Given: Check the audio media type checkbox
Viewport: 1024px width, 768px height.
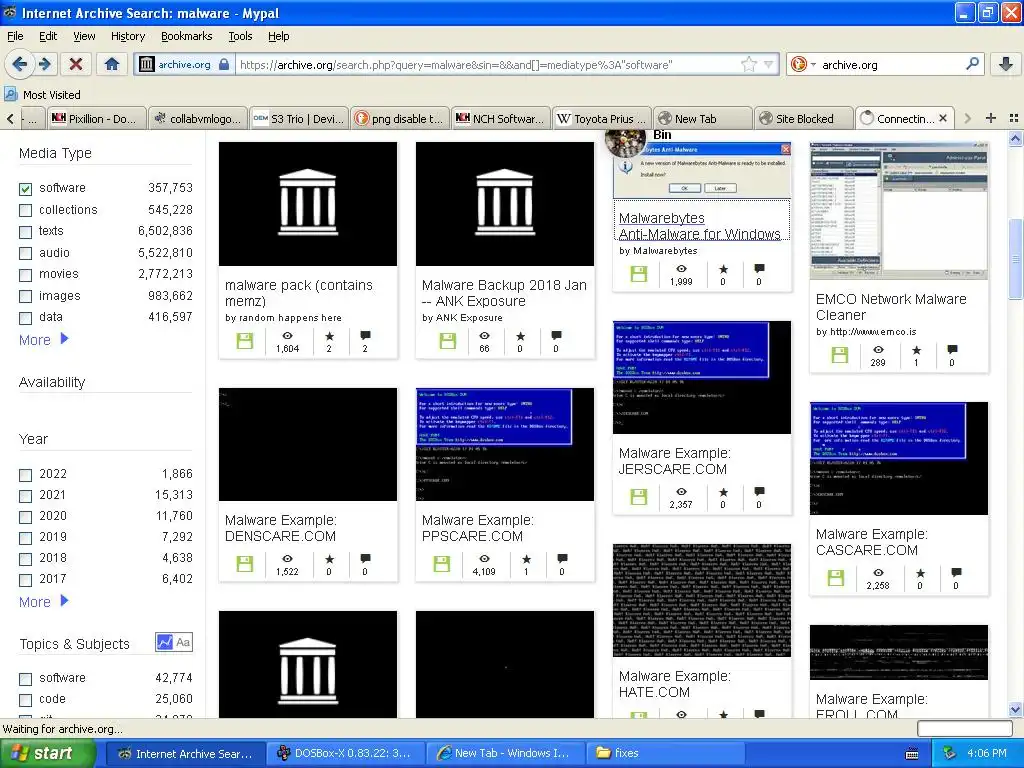Looking at the screenshot, I should 25,253.
